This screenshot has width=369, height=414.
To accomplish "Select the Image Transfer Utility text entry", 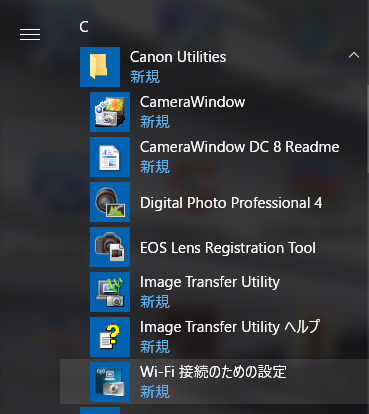I will [x=210, y=282].
